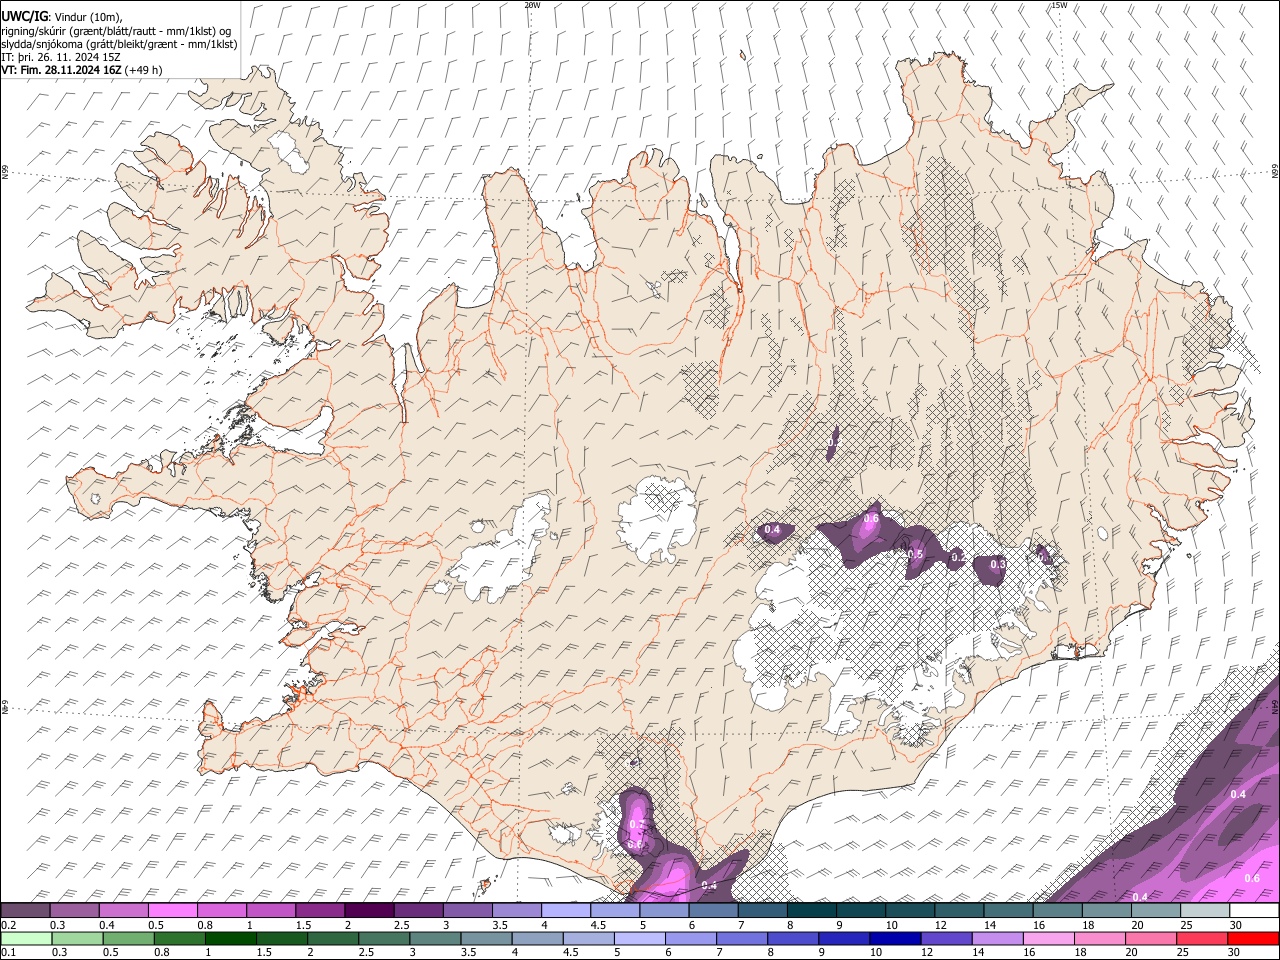The width and height of the screenshot is (1280, 960).
Task: Select the bold 'VT: Fim. 28.11.2024 16Z' text
Action: point(62,70)
